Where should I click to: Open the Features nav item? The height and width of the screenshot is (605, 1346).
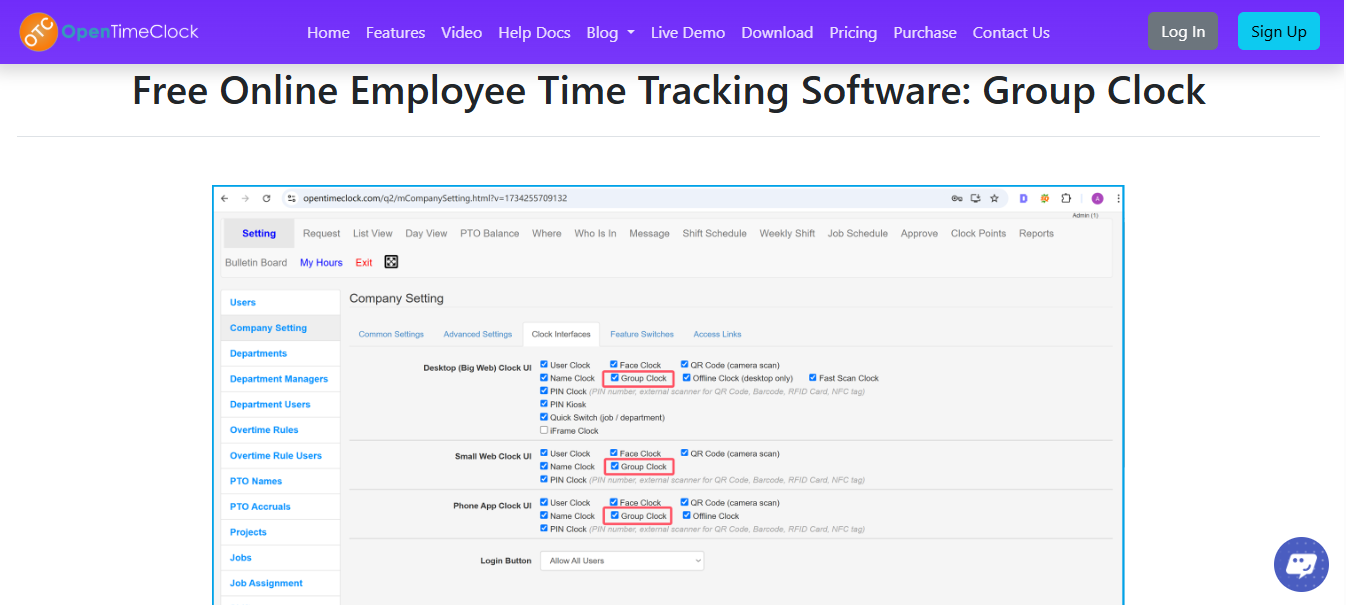coord(395,32)
